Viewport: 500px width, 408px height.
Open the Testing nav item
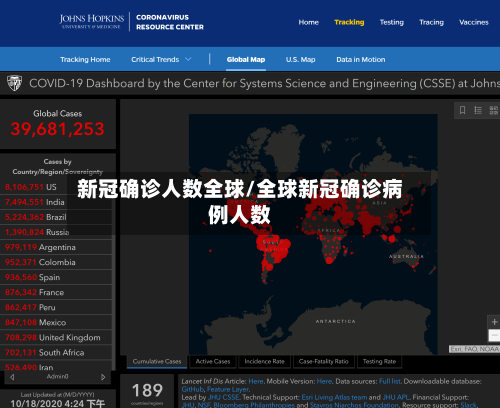click(x=392, y=22)
